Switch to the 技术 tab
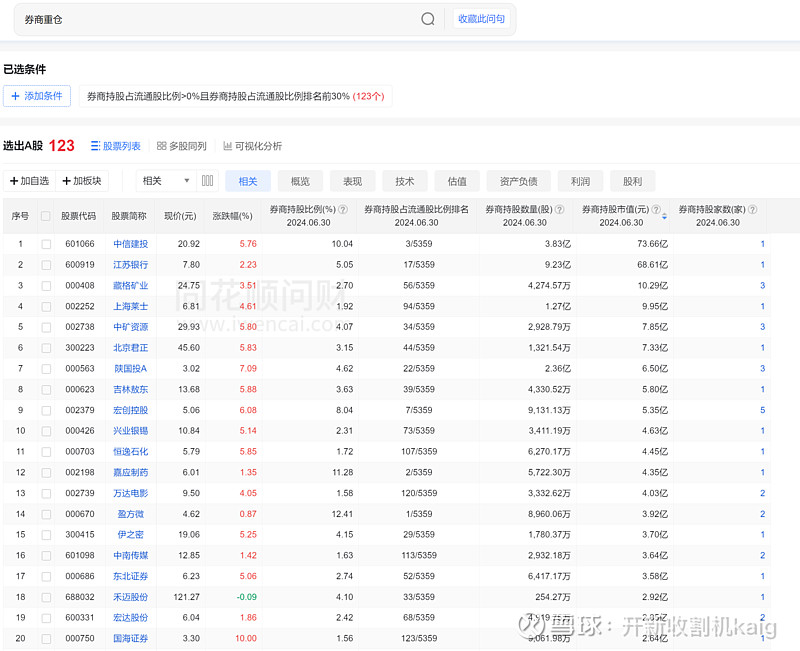The width and height of the screenshot is (800, 651). click(405, 181)
